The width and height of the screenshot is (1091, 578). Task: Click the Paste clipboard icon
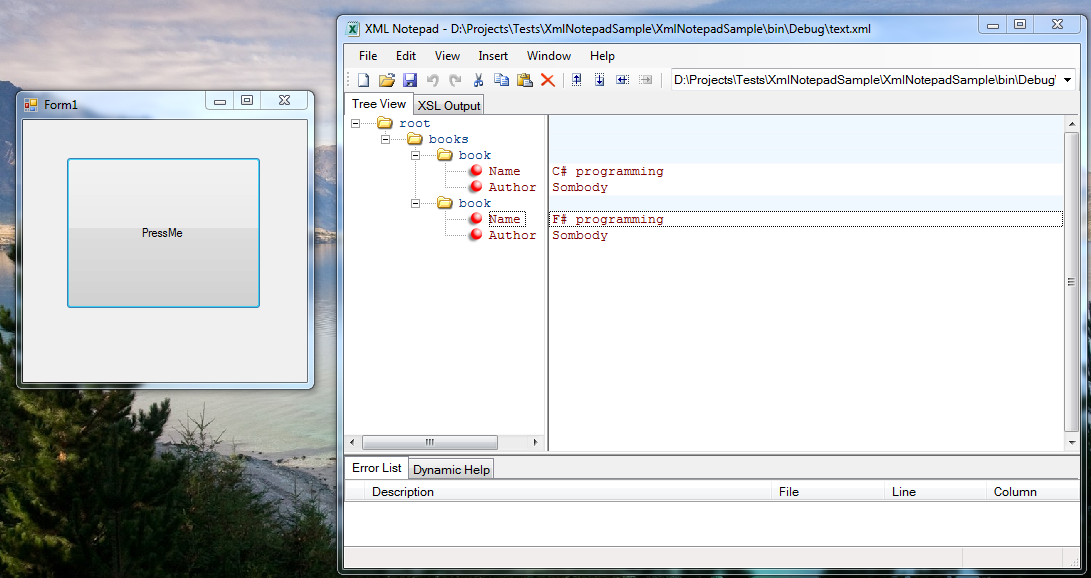point(525,80)
